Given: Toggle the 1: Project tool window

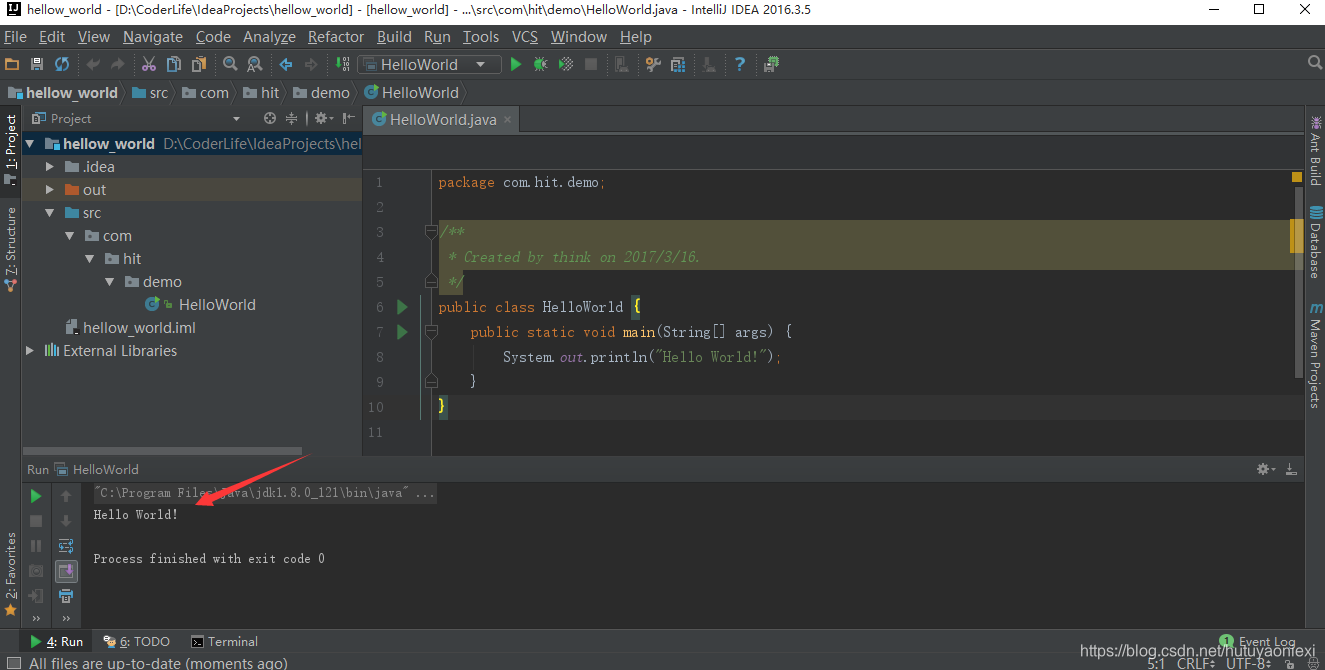Looking at the screenshot, I should [11, 150].
